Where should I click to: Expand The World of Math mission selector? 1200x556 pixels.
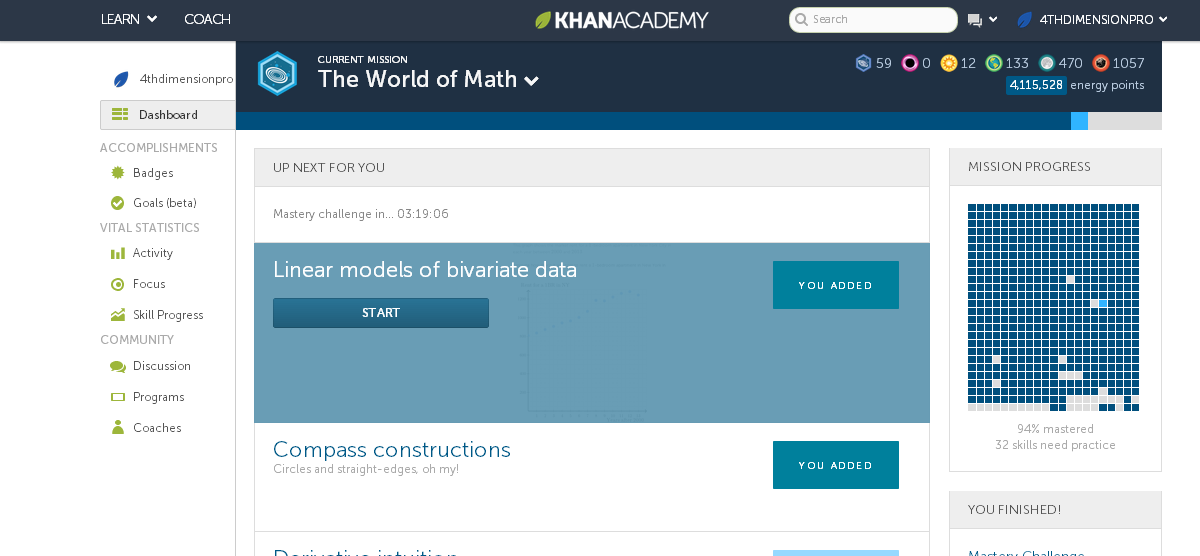[531, 81]
